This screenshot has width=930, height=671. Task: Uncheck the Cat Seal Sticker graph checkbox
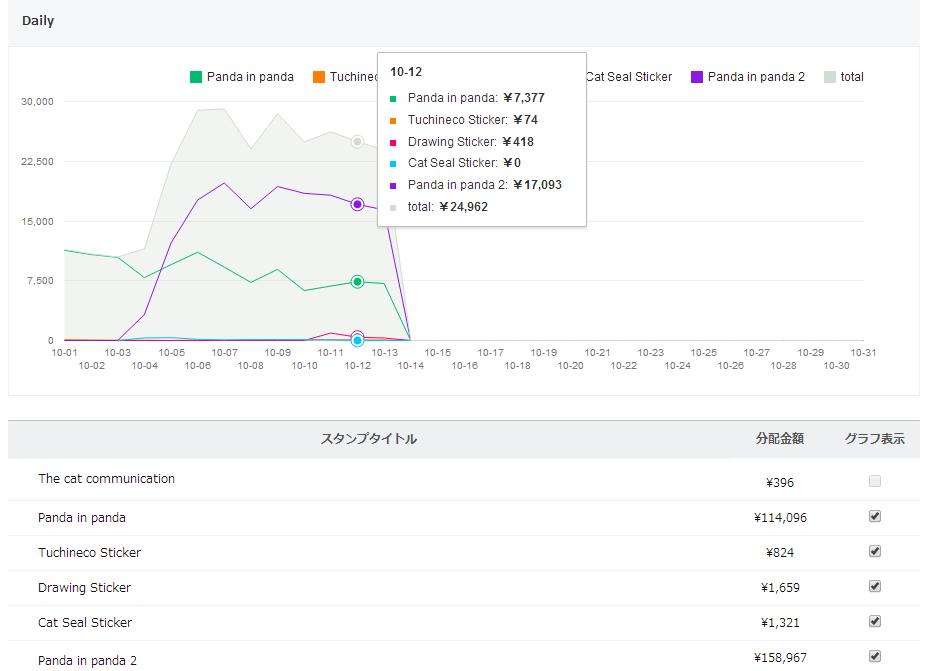tap(875, 621)
